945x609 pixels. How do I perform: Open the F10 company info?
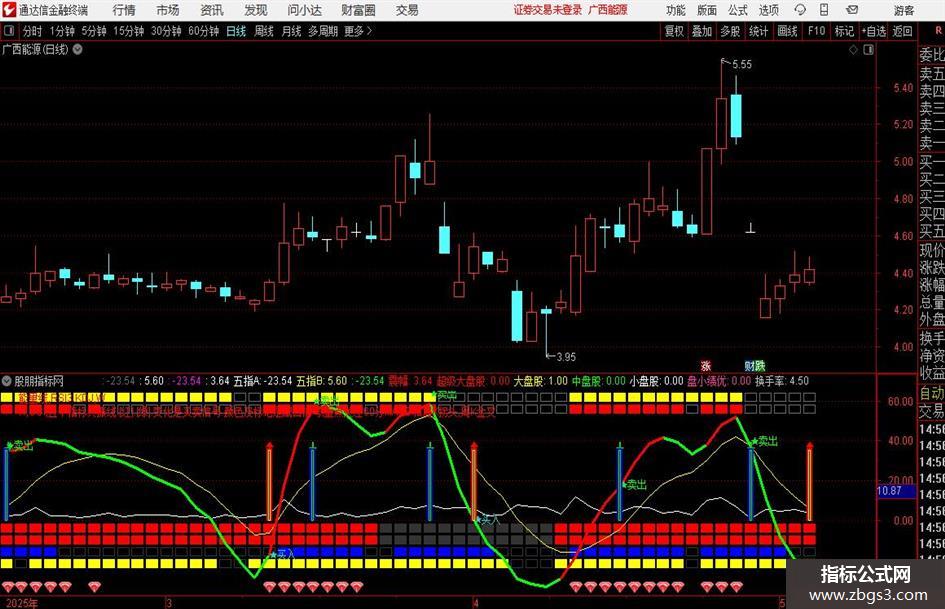[x=817, y=31]
